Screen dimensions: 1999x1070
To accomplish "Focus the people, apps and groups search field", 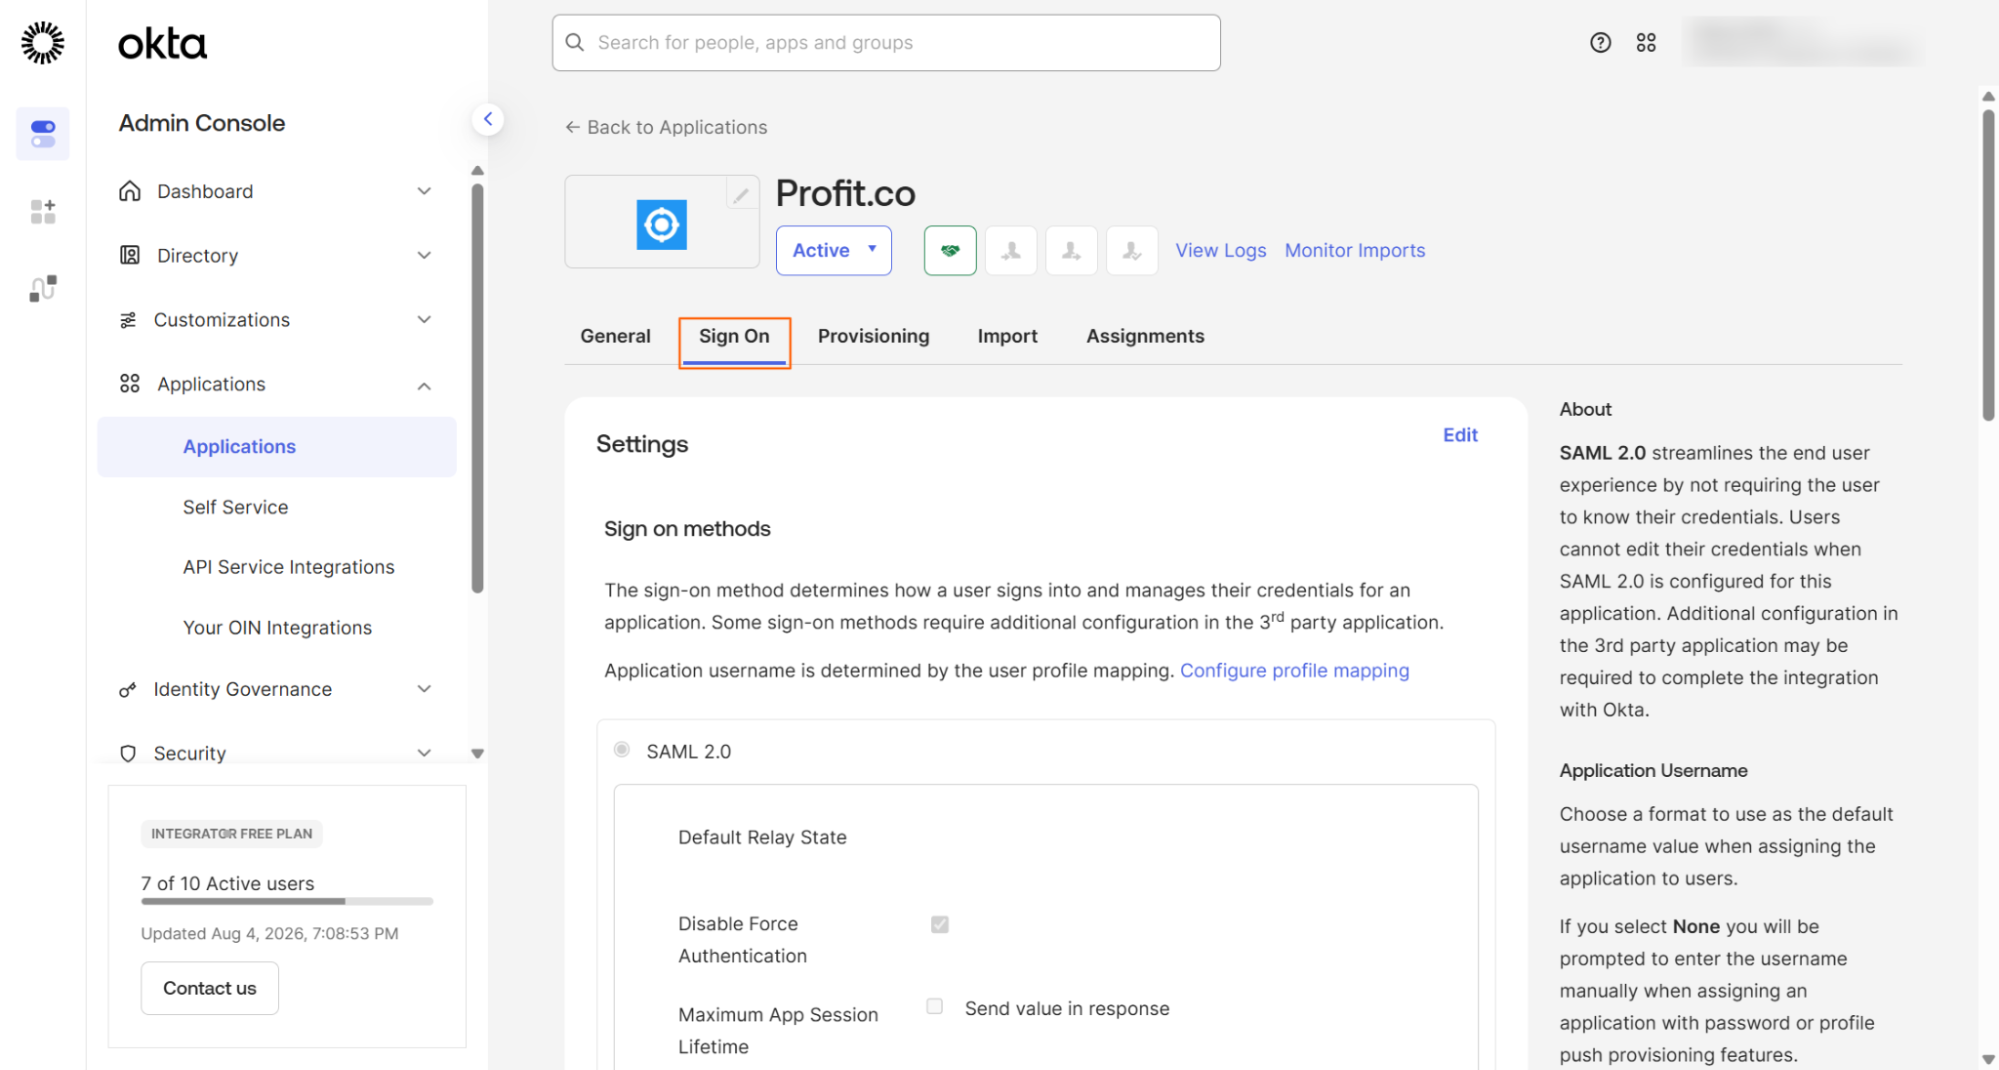I will click(886, 42).
